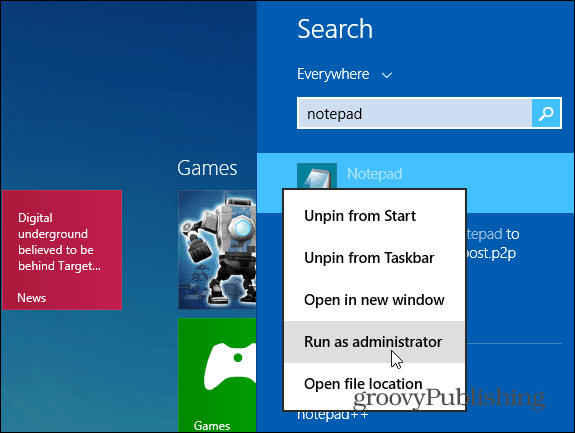The width and height of the screenshot is (575, 433).
Task: Click into the notepad search field
Action: click(x=415, y=113)
